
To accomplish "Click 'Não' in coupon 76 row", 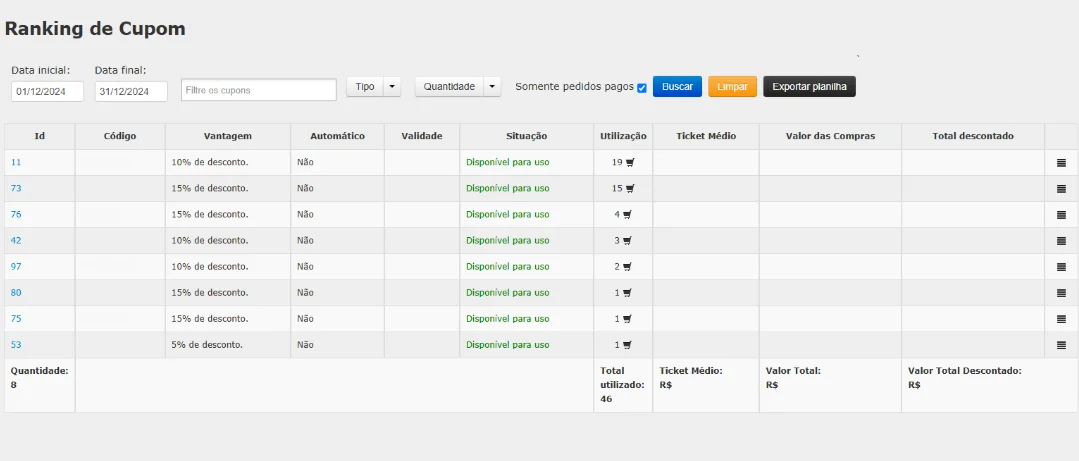I will pos(305,214).
